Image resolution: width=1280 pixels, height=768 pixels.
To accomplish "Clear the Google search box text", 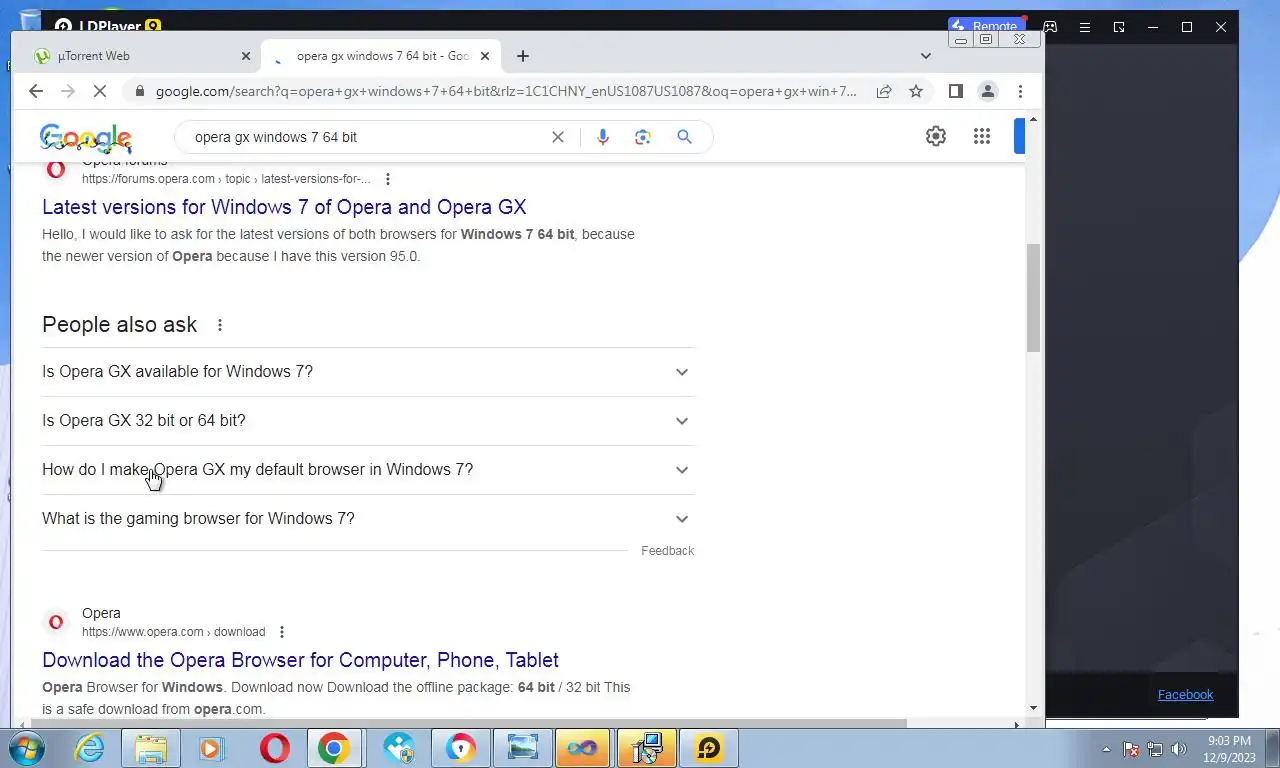I will tap(558, 137).
